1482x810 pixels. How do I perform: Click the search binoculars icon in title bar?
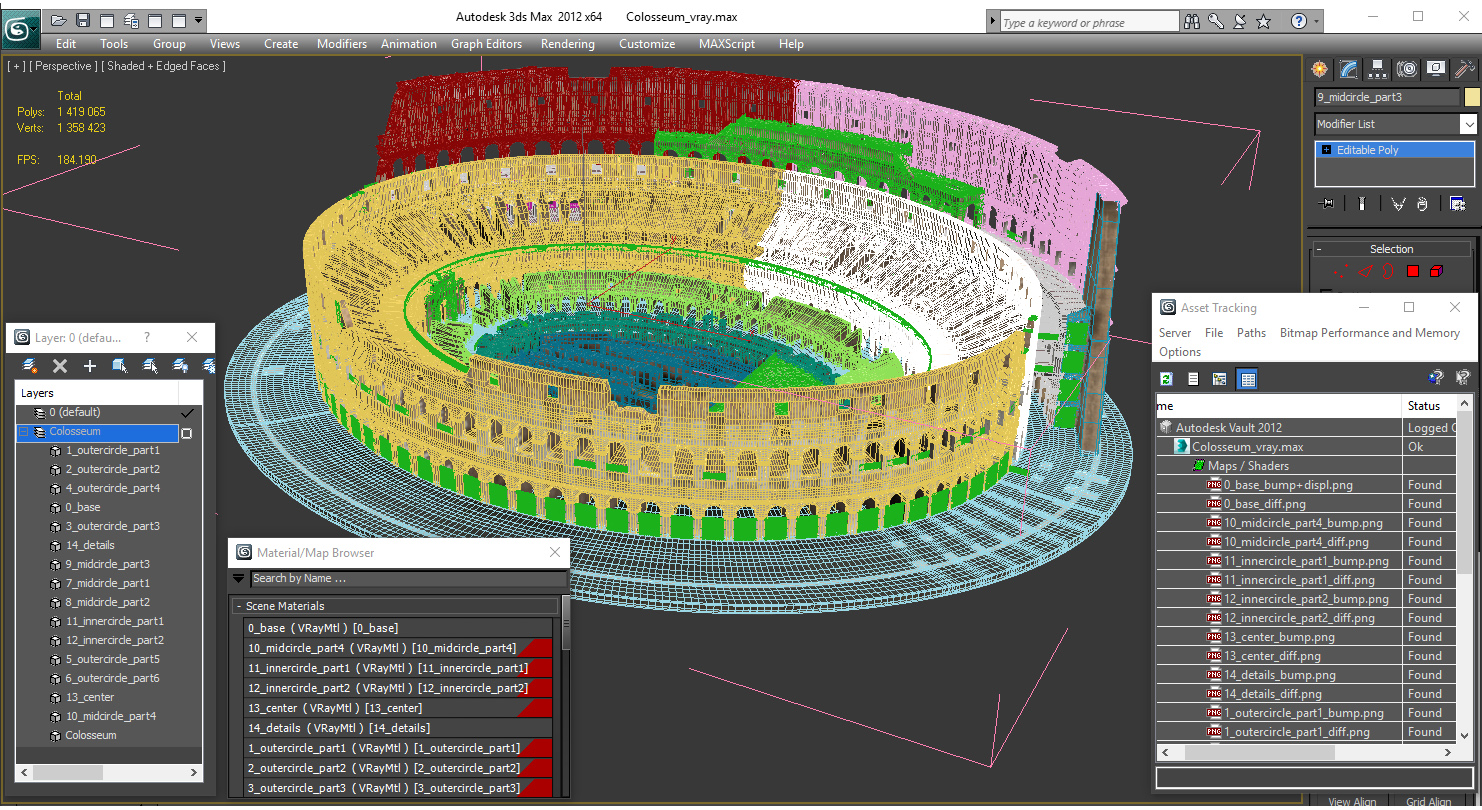1191,21
